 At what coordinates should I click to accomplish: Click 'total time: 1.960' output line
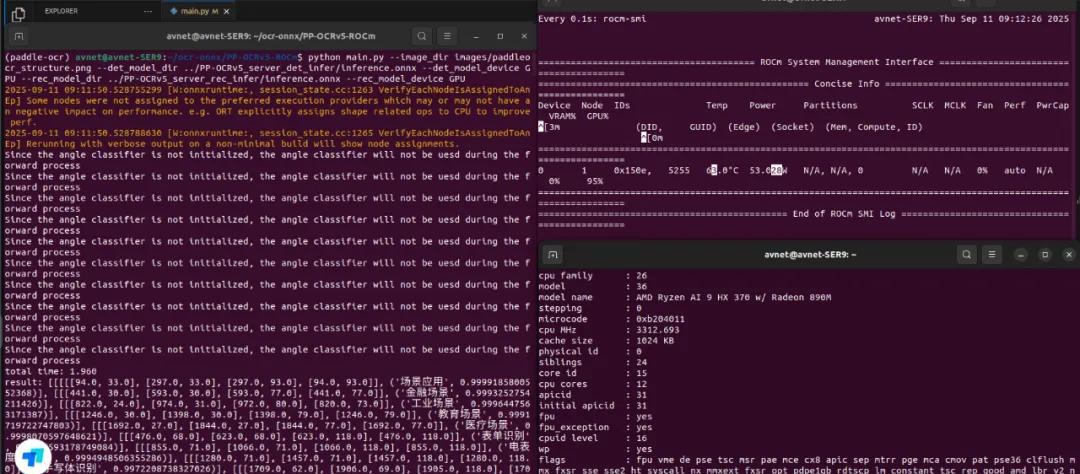point(50,371)
